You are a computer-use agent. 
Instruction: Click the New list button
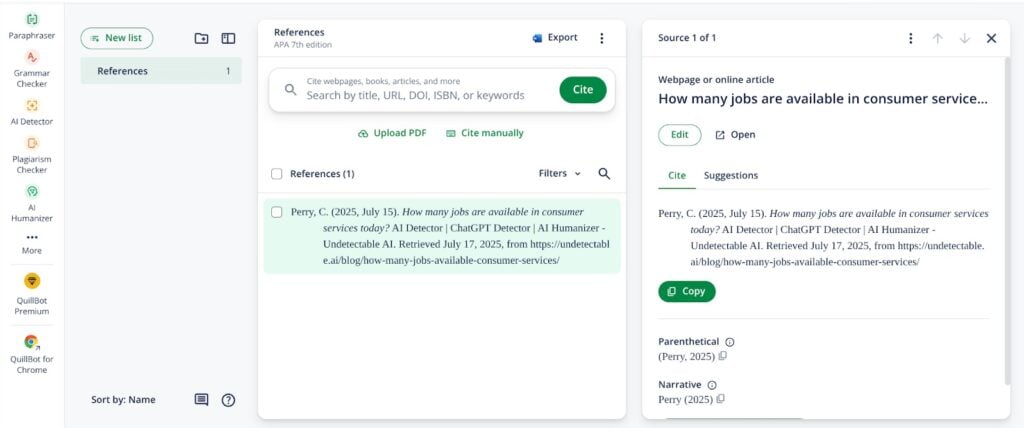coord(116,38)
